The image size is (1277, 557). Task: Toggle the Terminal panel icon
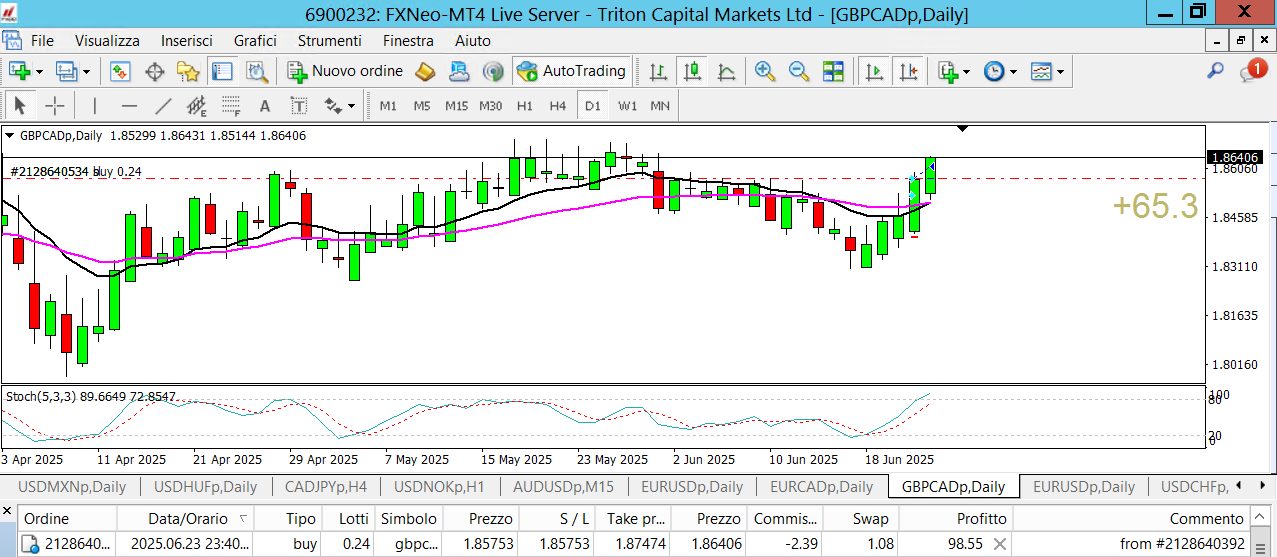[221, 71]
